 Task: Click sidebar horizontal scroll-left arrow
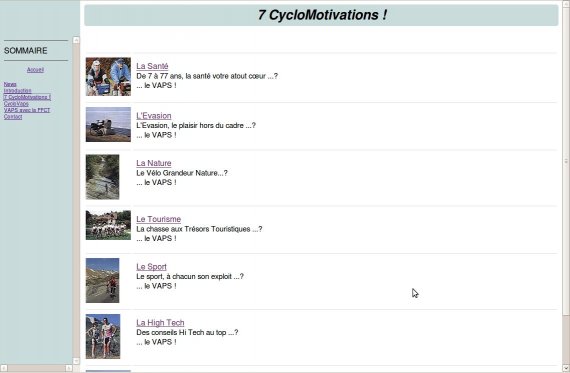tap(4, 368)
